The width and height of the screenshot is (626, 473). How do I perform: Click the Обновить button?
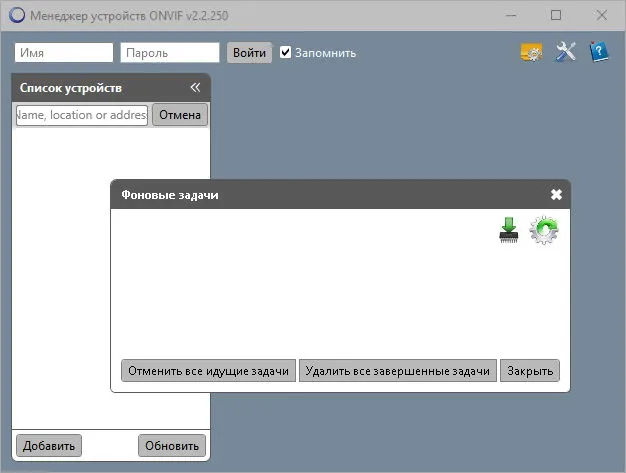(172, 445)
